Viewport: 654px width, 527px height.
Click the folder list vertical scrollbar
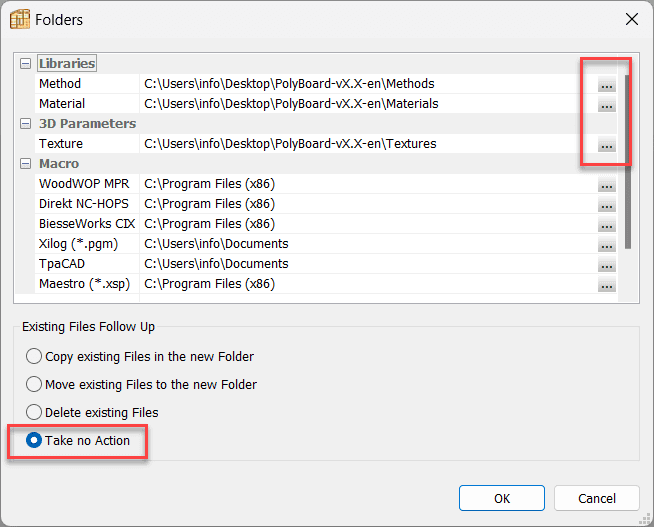pos(628,161)
